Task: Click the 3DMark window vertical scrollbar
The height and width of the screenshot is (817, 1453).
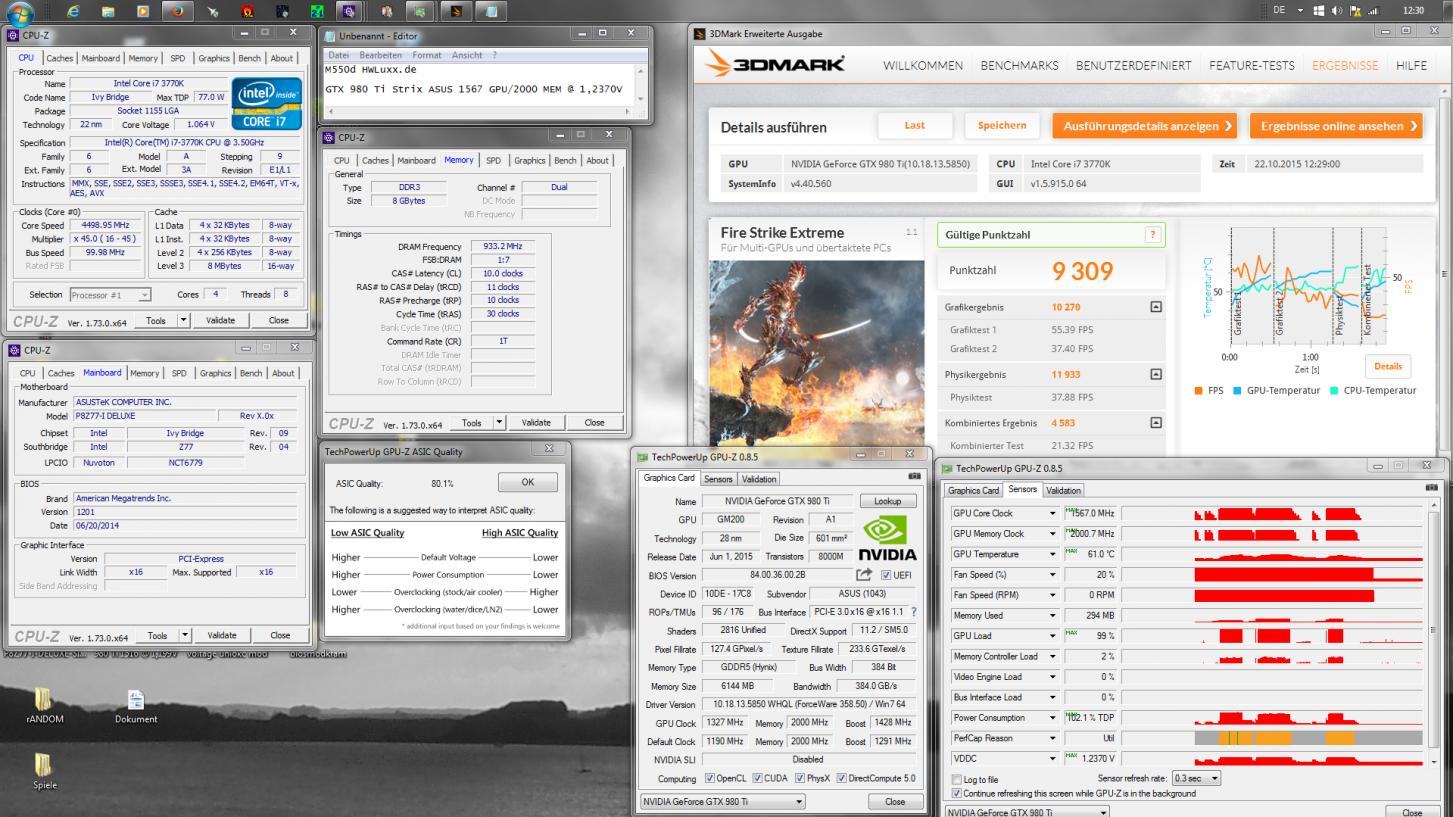Action: (x=1446, y=270)
